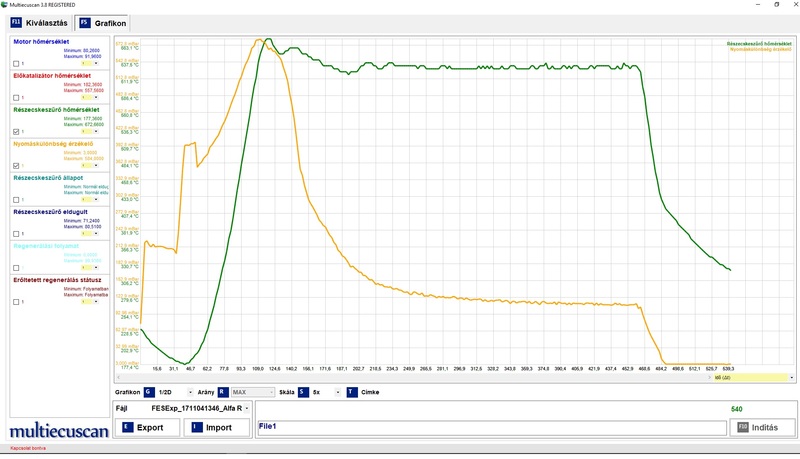
Task: Click the G key icon next to Grafikon
Action: tap(149, 393)
